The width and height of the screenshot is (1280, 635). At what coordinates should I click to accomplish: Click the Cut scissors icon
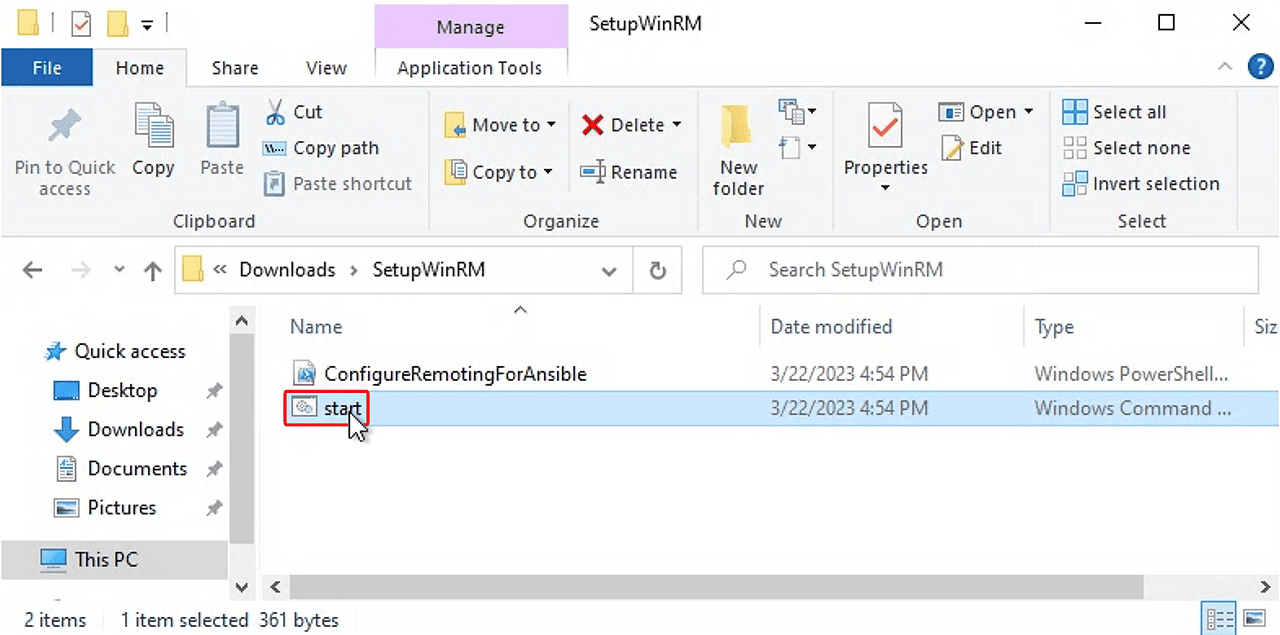275,112
